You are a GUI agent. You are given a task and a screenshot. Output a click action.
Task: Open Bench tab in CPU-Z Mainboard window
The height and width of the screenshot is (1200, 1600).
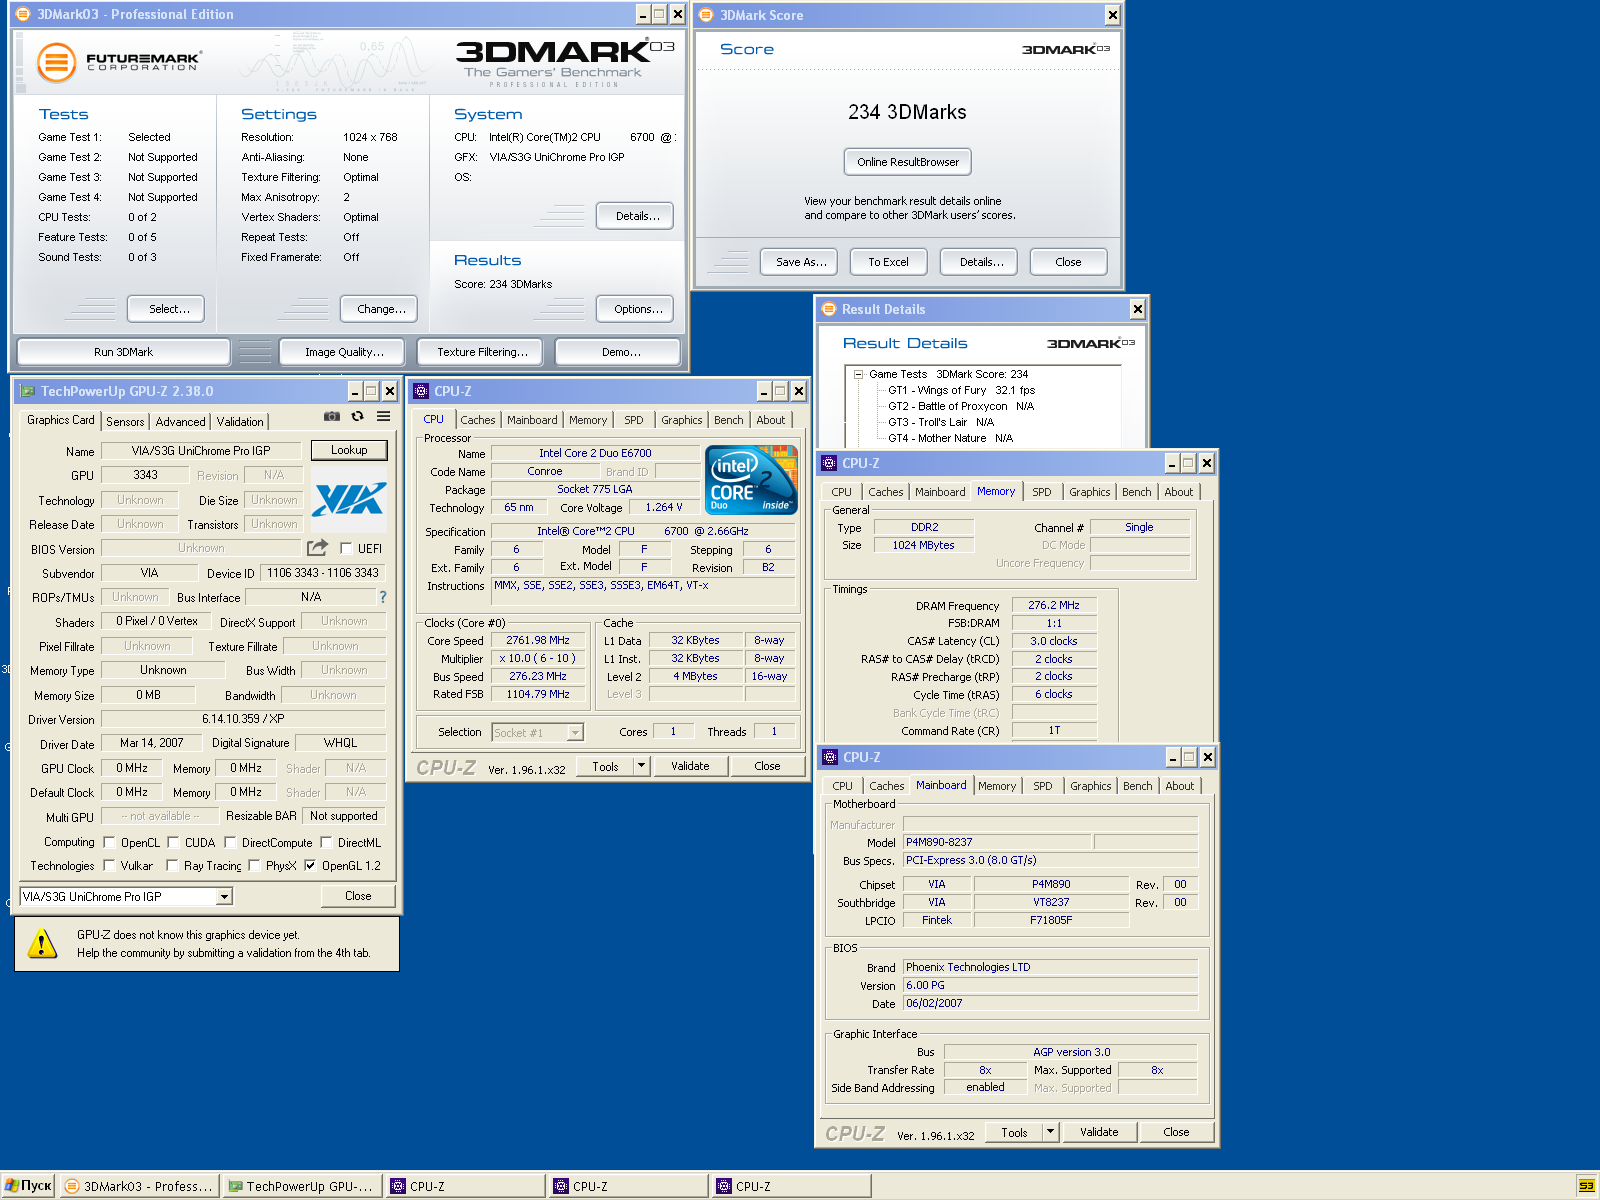click(x=1138, y=786)
